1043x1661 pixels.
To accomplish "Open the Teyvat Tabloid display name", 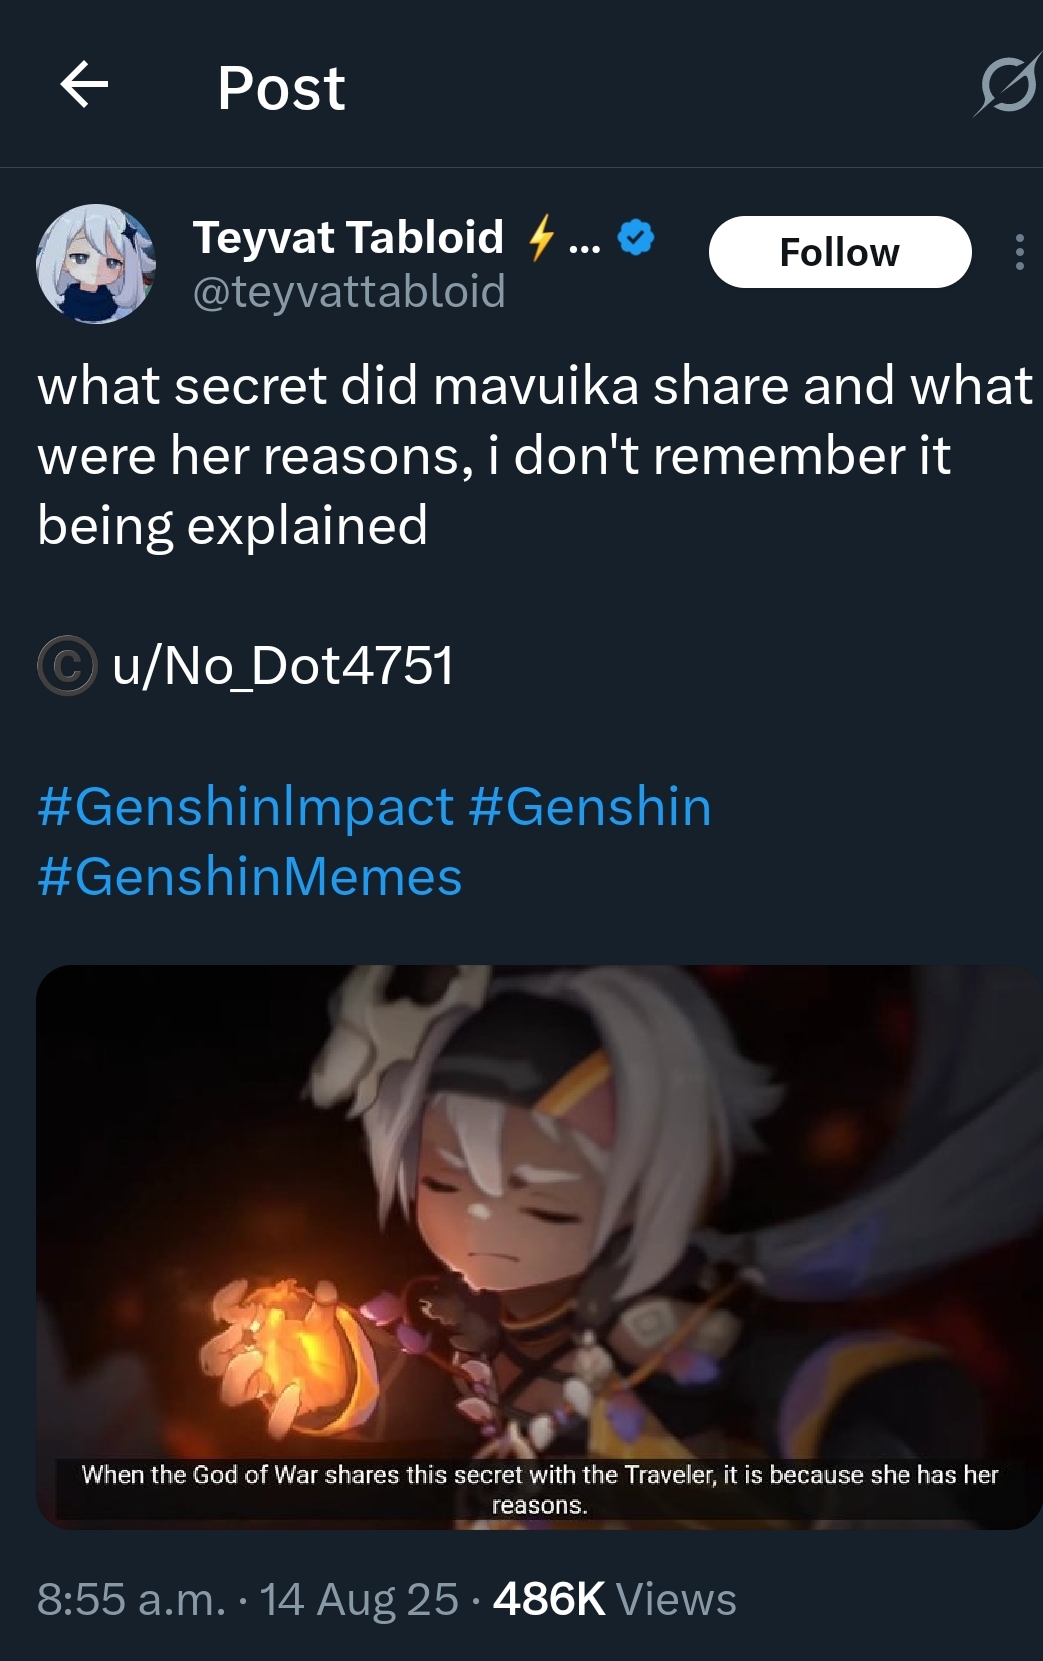I will 348,238.
